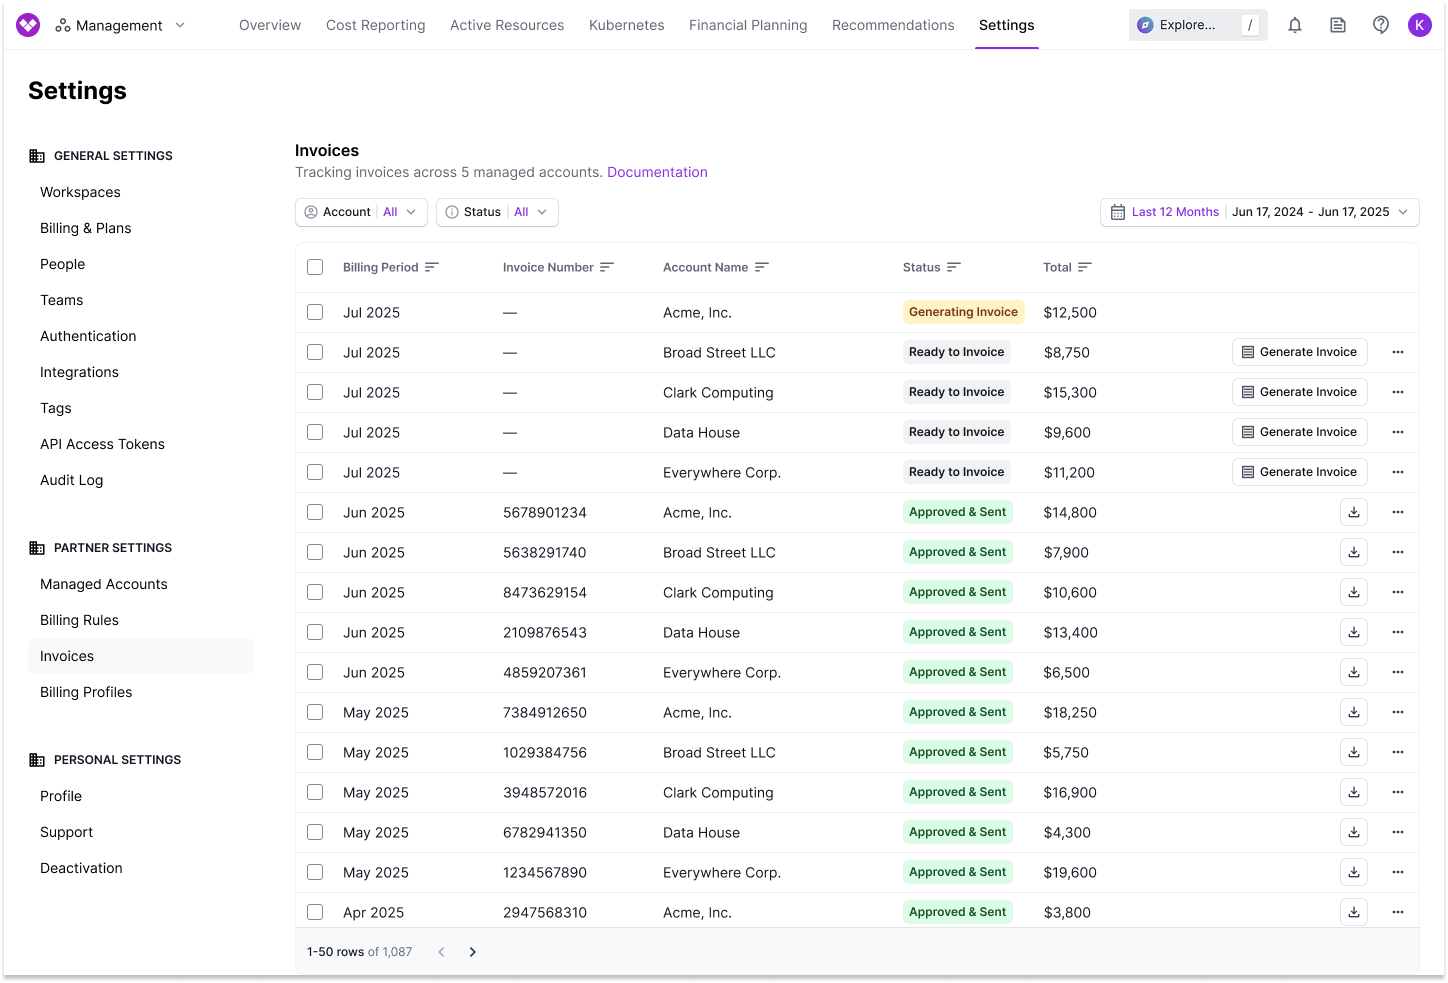This screenshot has height=983, width=1448.
Task: Open the notifications bell icon
Action: 1295,25
